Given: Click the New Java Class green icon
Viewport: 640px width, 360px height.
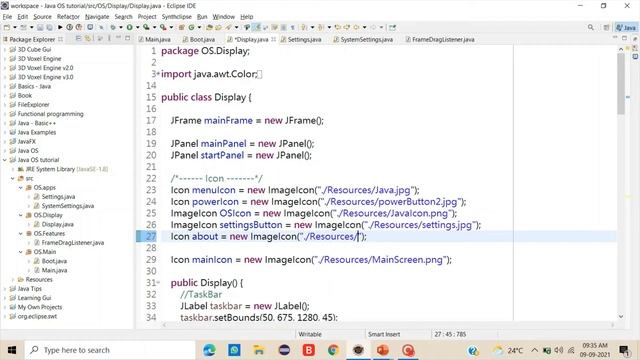Looking at the screenshot, I should pyautogui.click(x=191, y=27).
